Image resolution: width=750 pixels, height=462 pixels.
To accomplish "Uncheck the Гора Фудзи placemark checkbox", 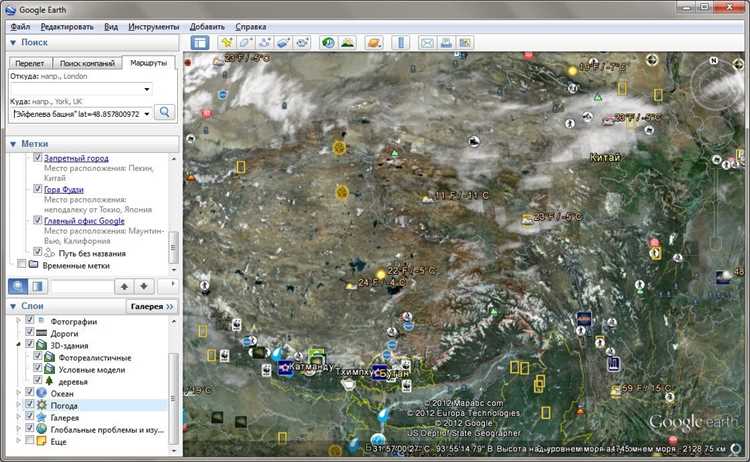I will click(37, 188).
